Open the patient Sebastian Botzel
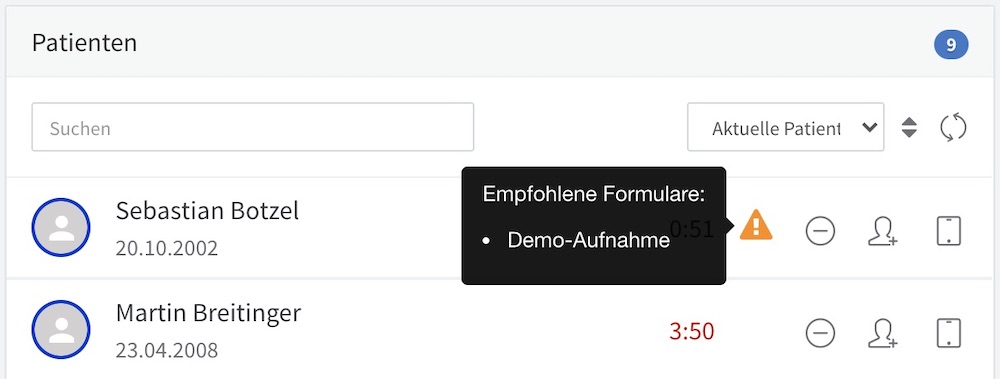1000x379 pixels. pyautogui.click(x=207, y=211)
